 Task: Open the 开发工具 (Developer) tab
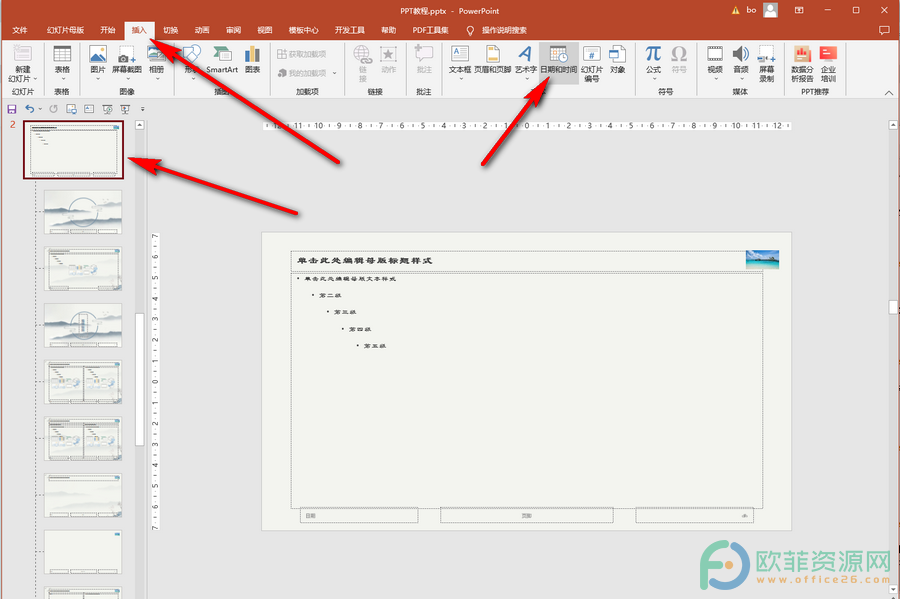click(350, 30)
